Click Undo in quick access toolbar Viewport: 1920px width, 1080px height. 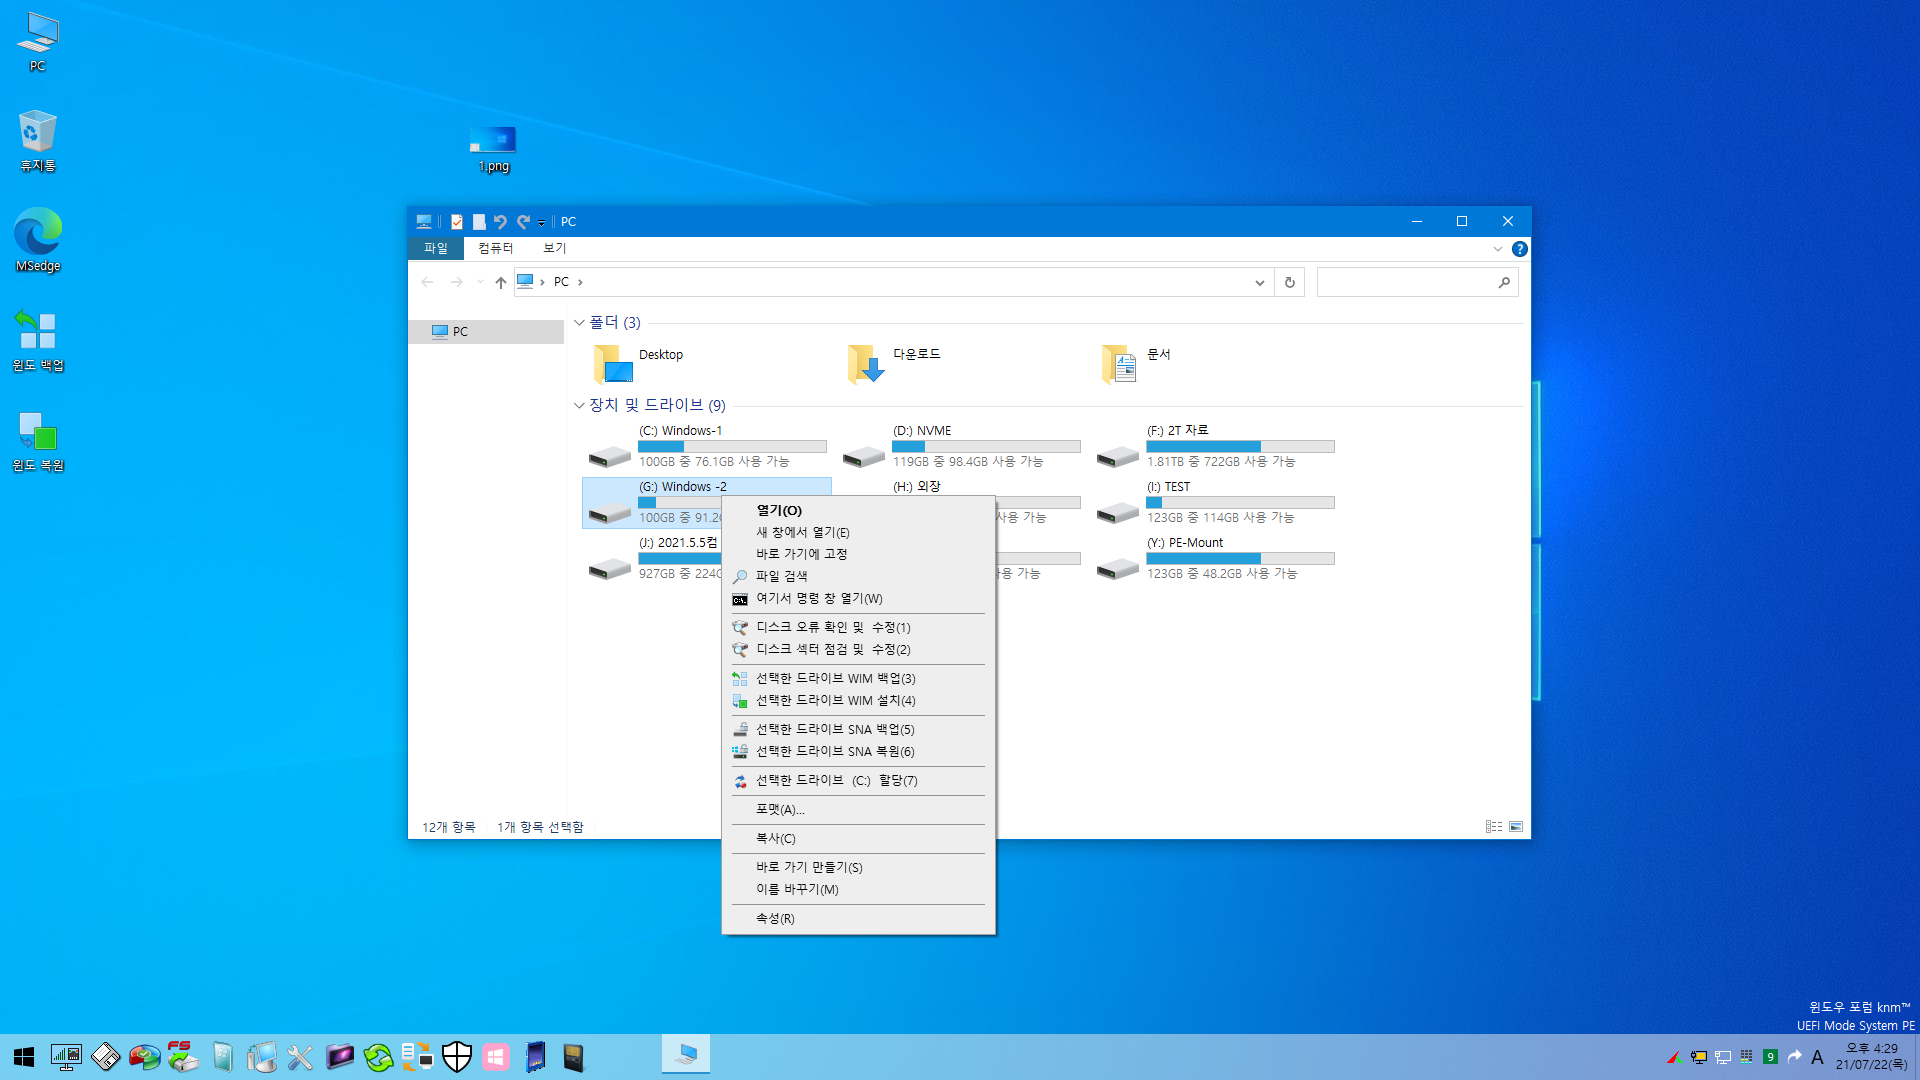click(x=500, y=222)
